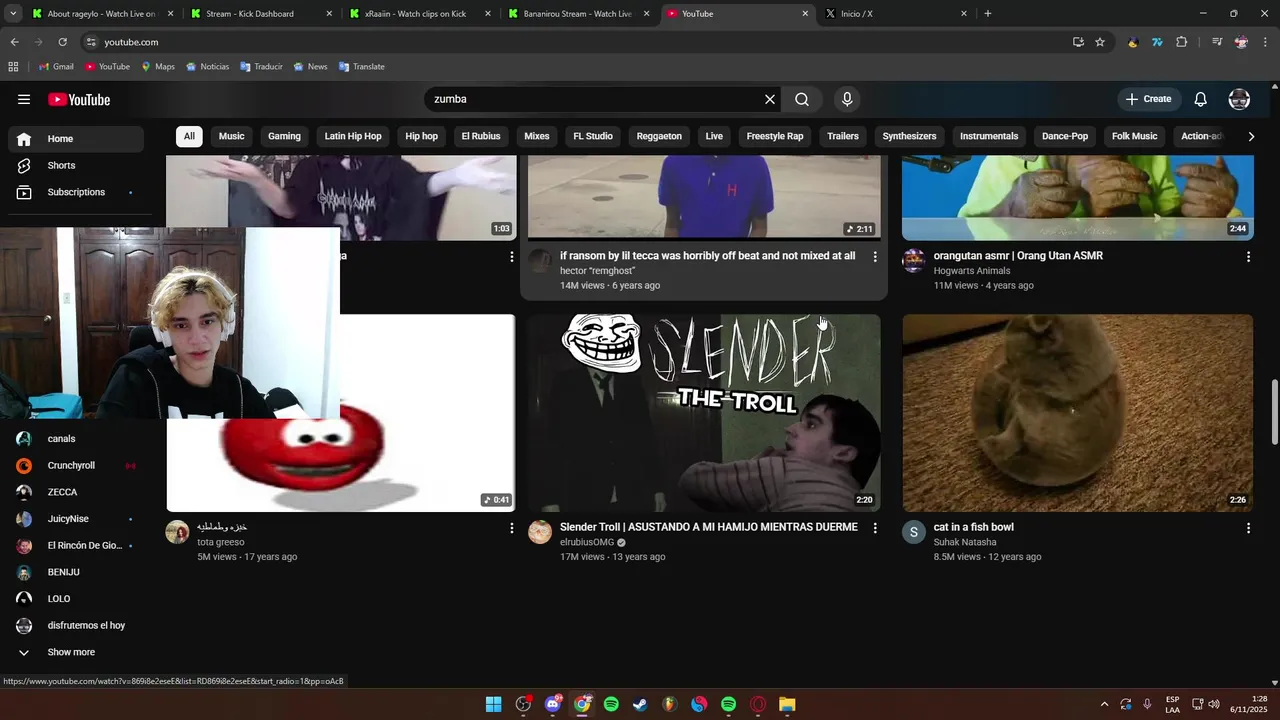Open Crunchyroll subscription in sidebar

[75, 466]
